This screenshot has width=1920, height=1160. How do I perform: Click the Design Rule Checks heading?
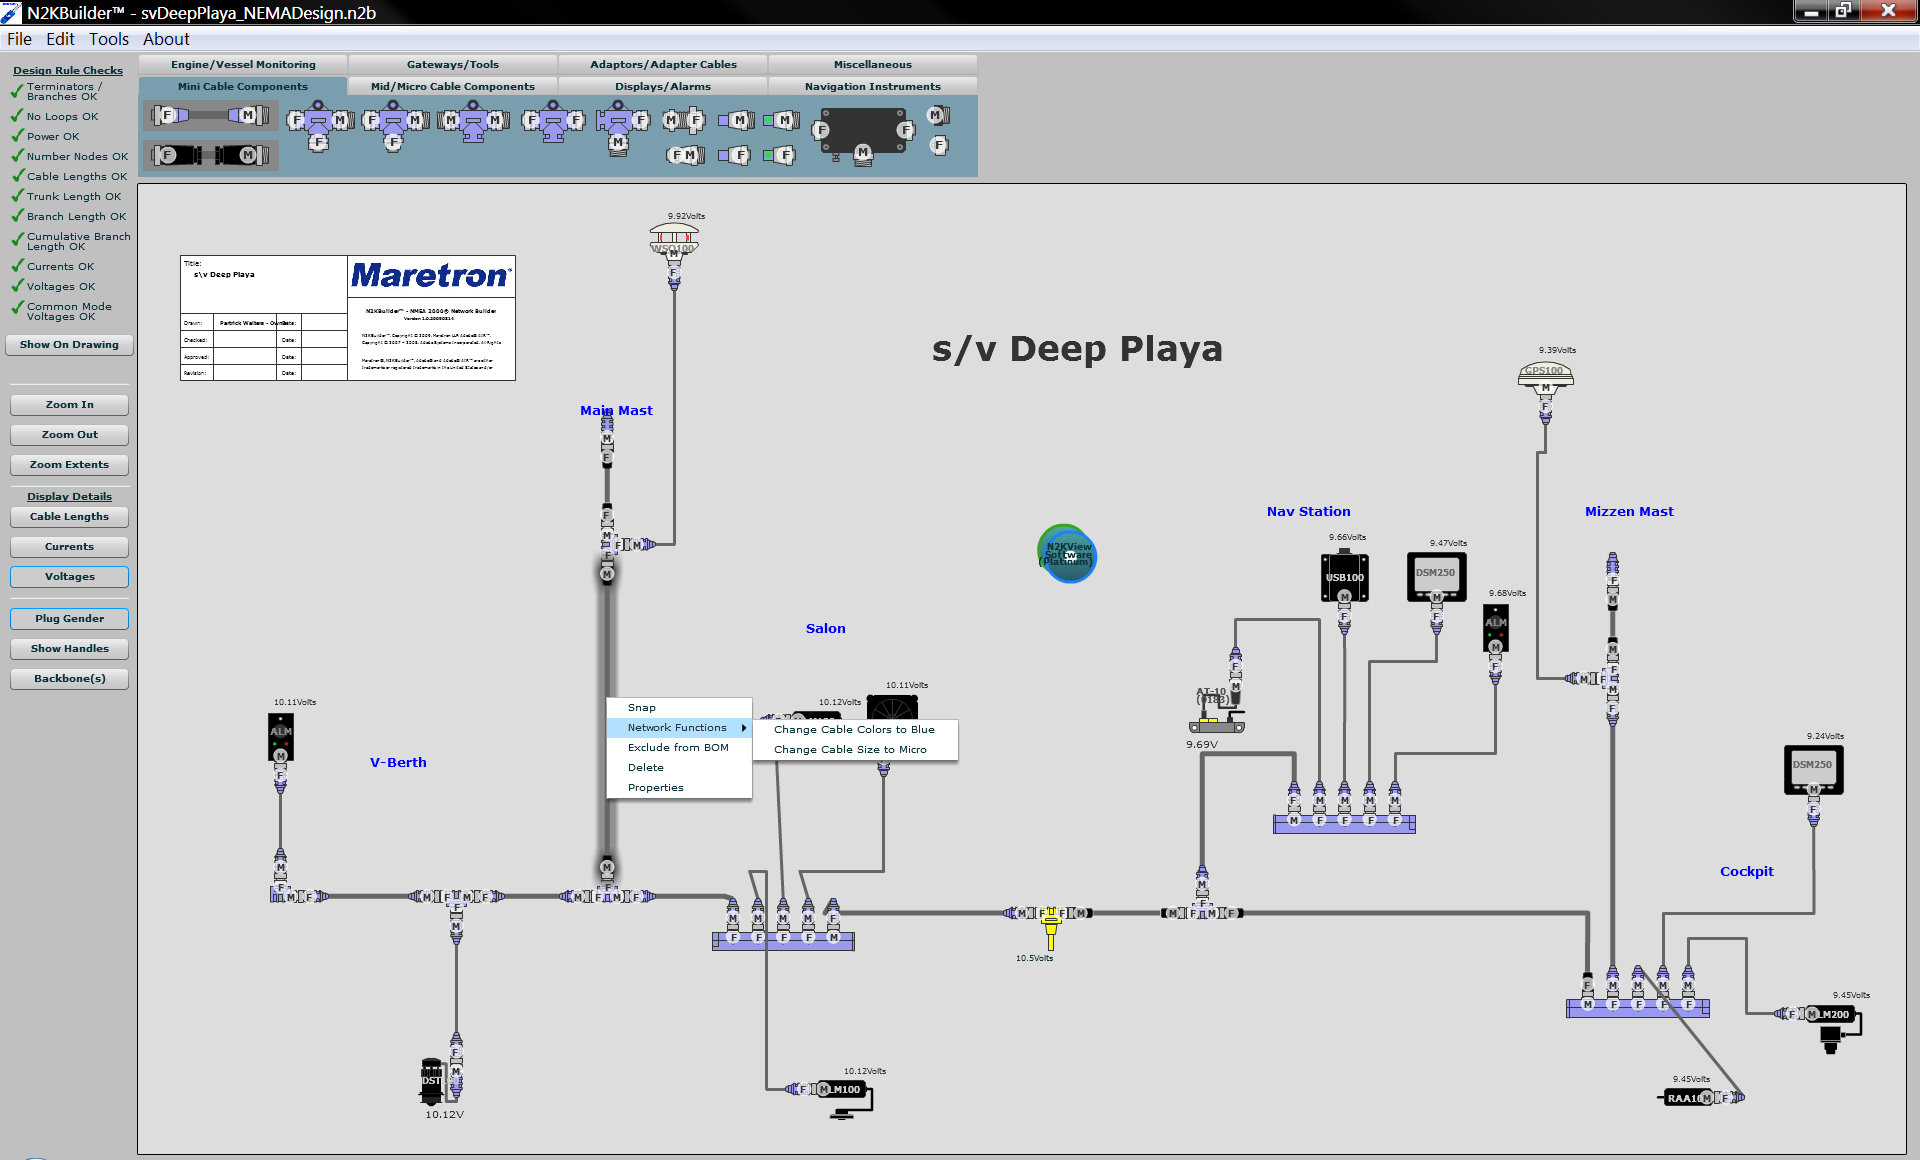68,71
